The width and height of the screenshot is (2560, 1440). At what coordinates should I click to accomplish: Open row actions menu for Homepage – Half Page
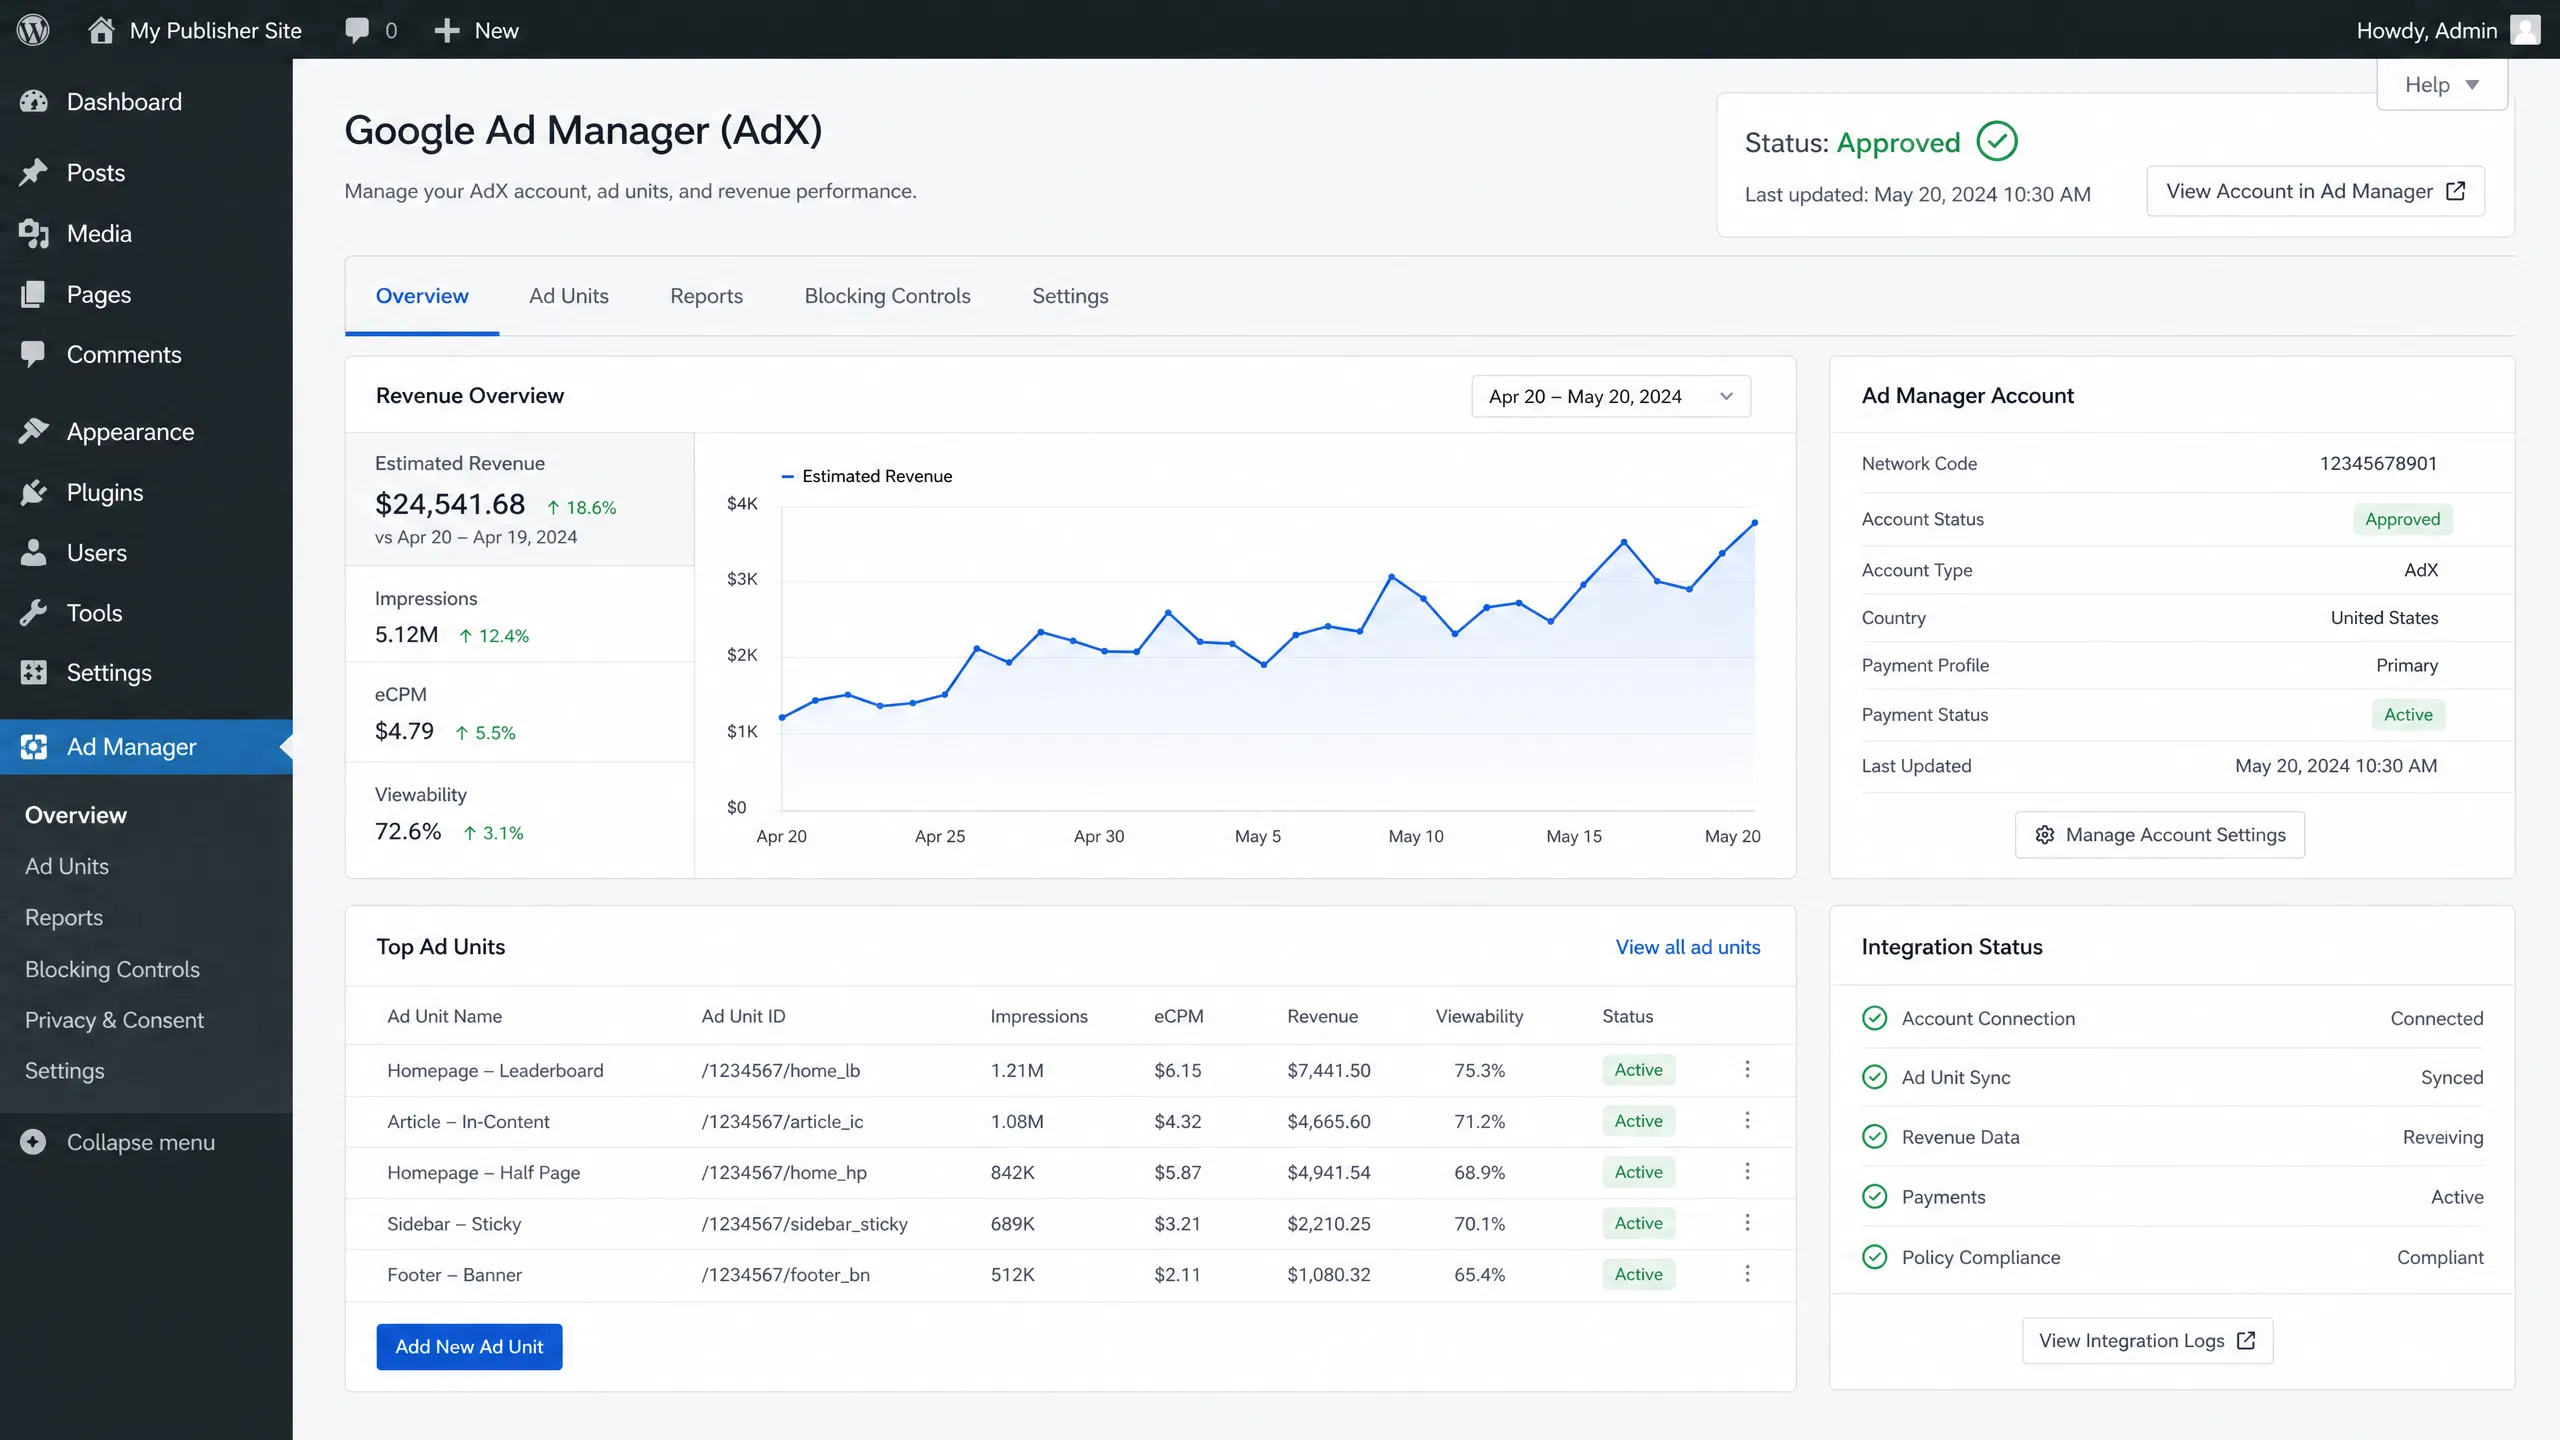(1747, 1171)
